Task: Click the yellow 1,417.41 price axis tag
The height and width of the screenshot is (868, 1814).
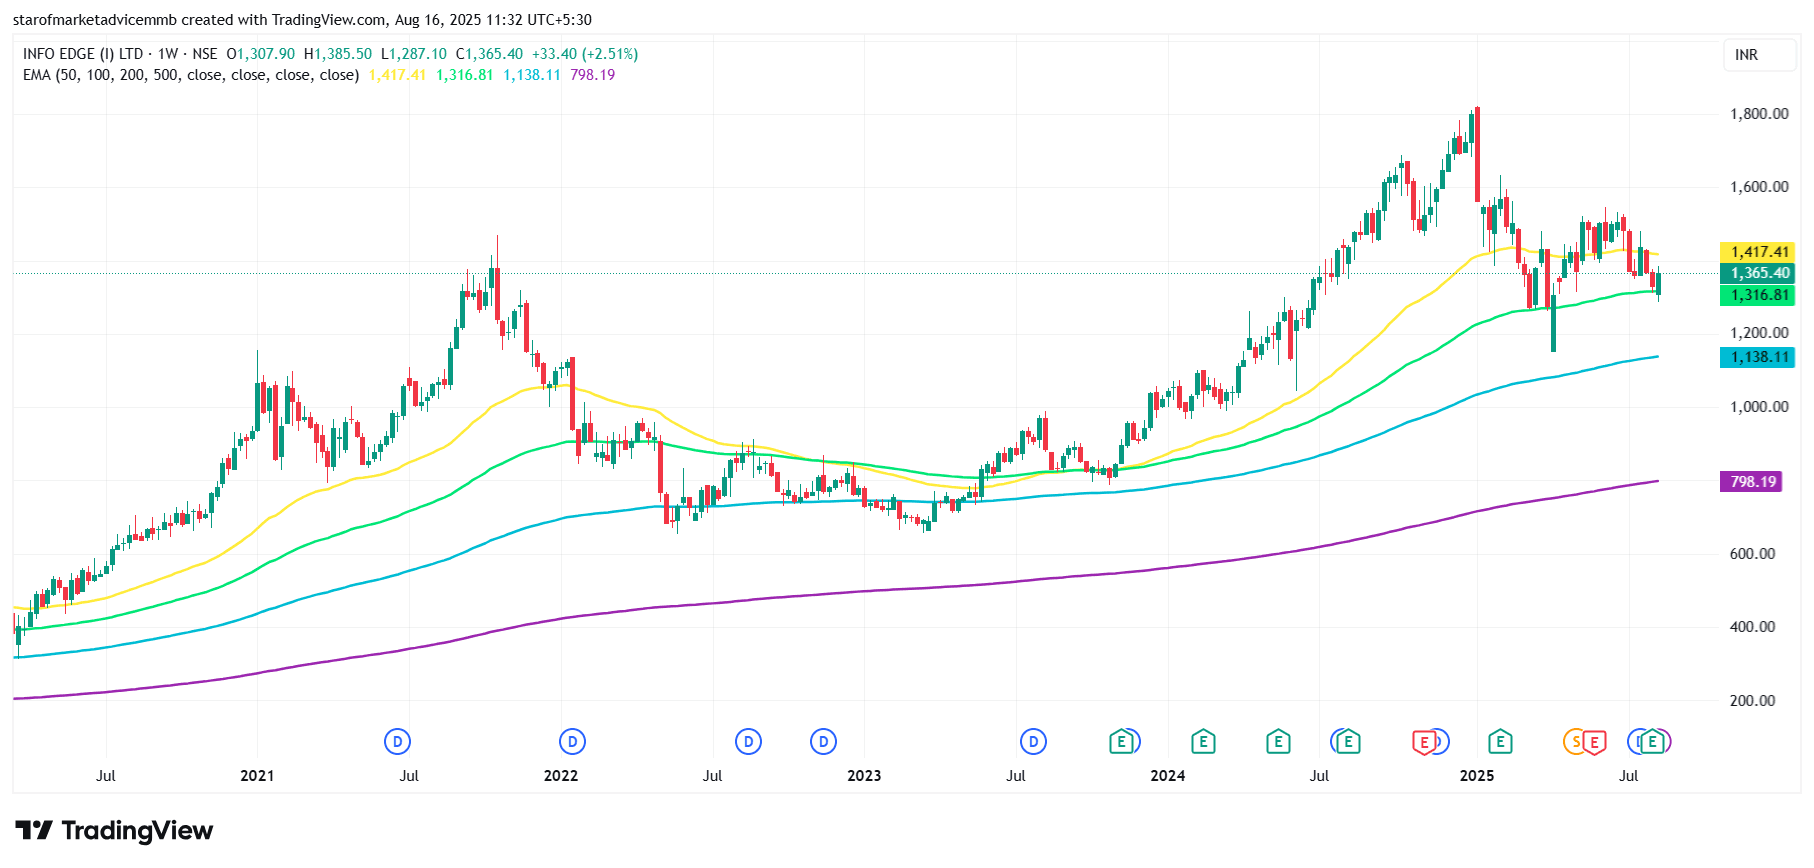Action: pos(1757,252)
